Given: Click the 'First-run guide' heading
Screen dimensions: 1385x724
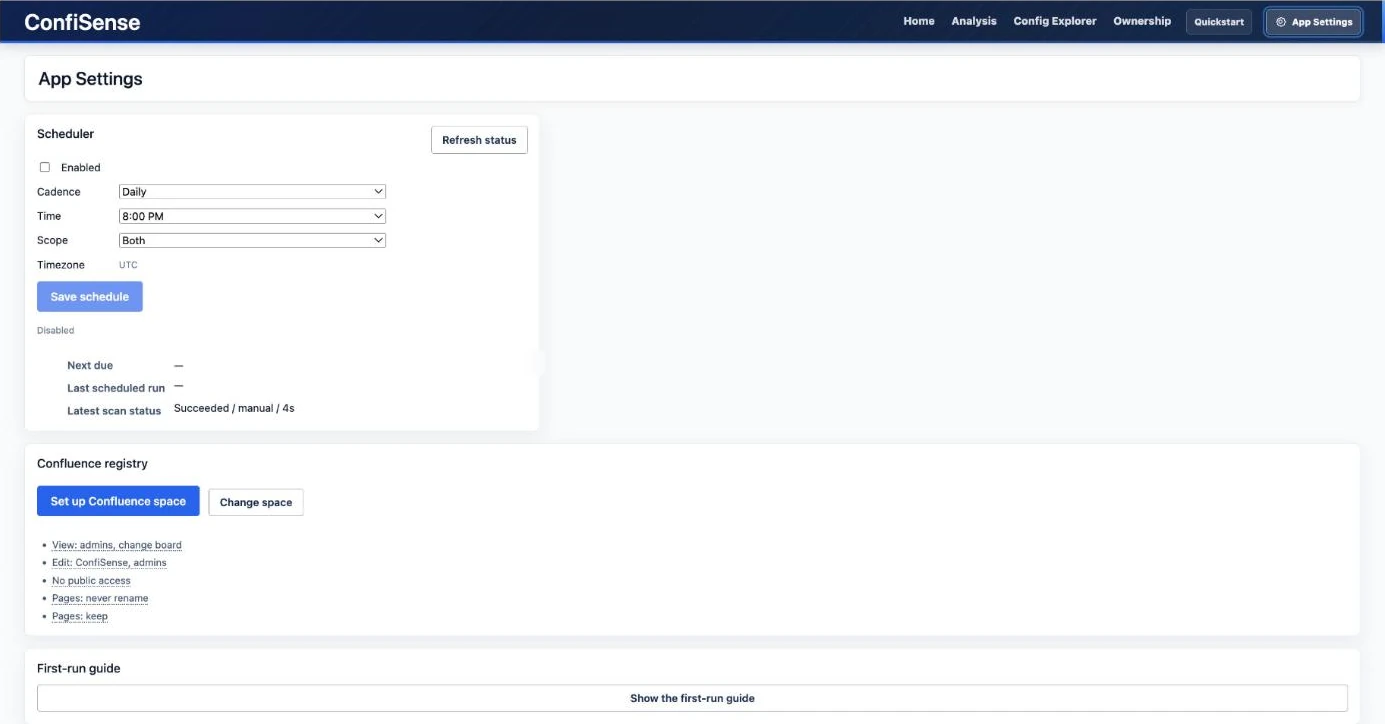Looking at the screenshot, I should point(79,668).
